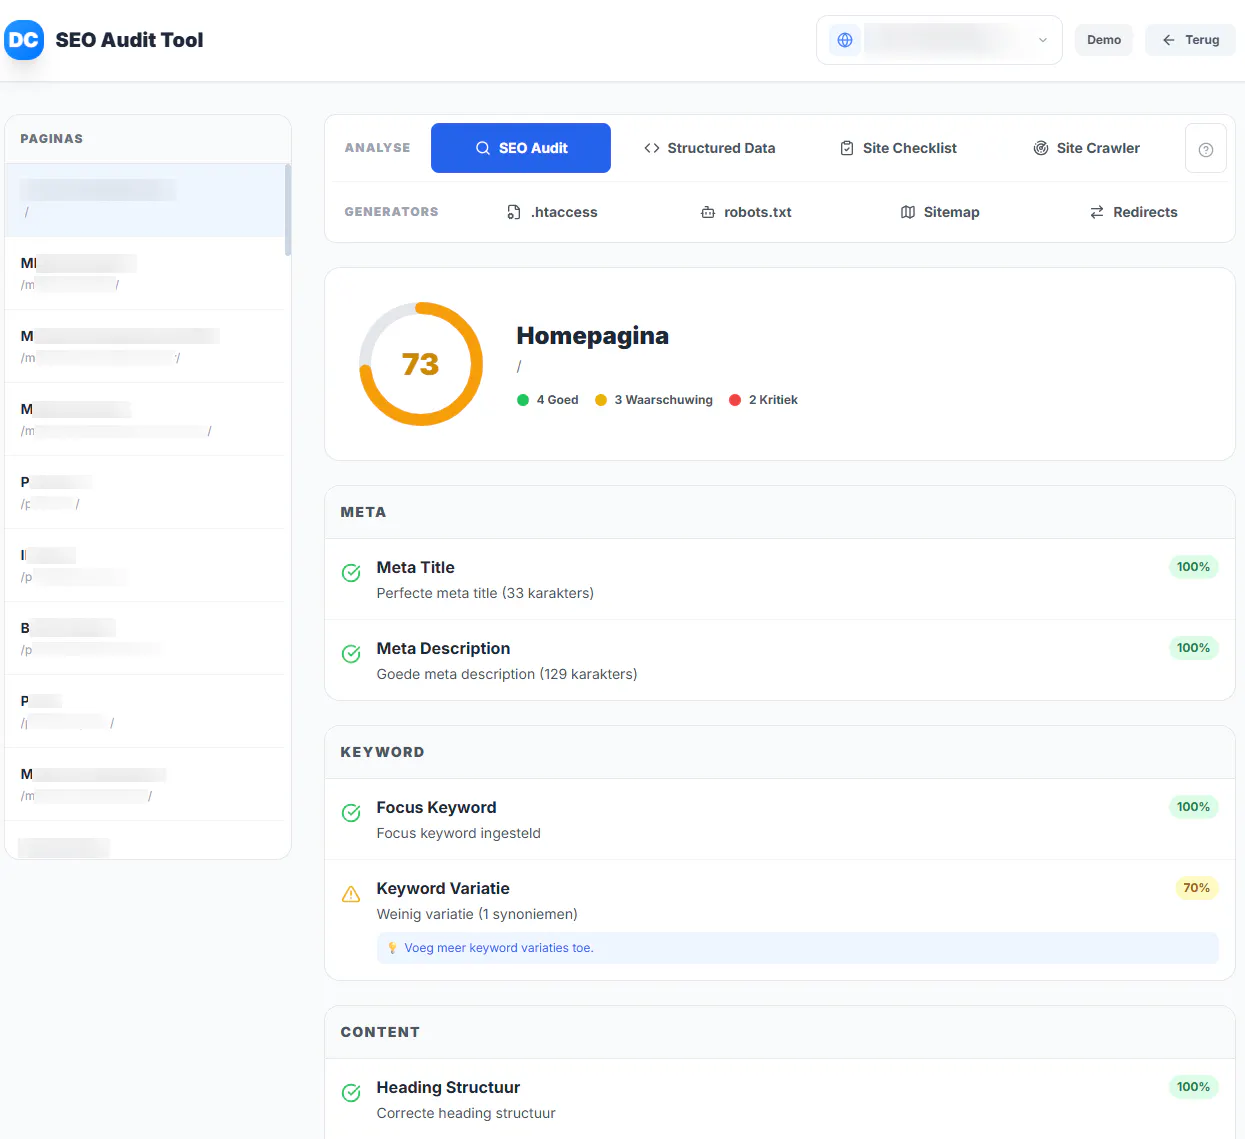Open the site selector dropdown chevron
The width and height of the screenshot is (1245, 1139).
pos(1042,40)
